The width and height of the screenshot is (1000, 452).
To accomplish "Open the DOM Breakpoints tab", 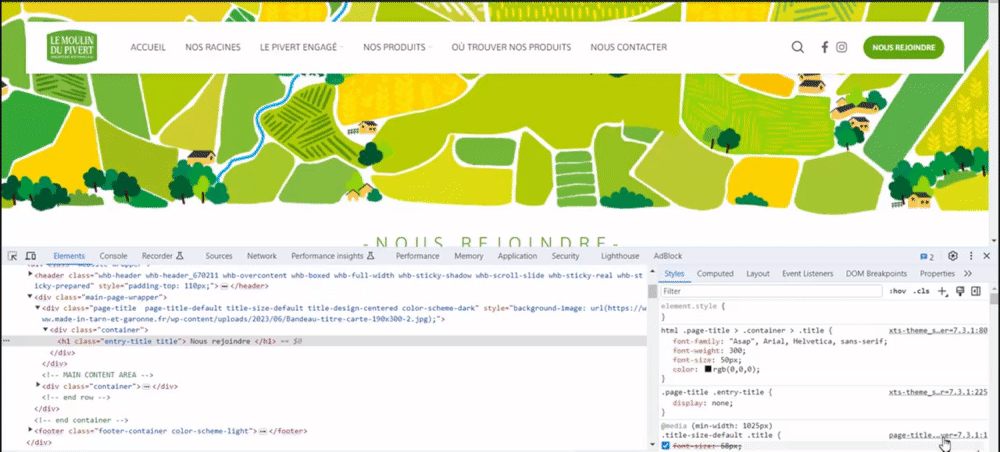I will tap(876, 273).
